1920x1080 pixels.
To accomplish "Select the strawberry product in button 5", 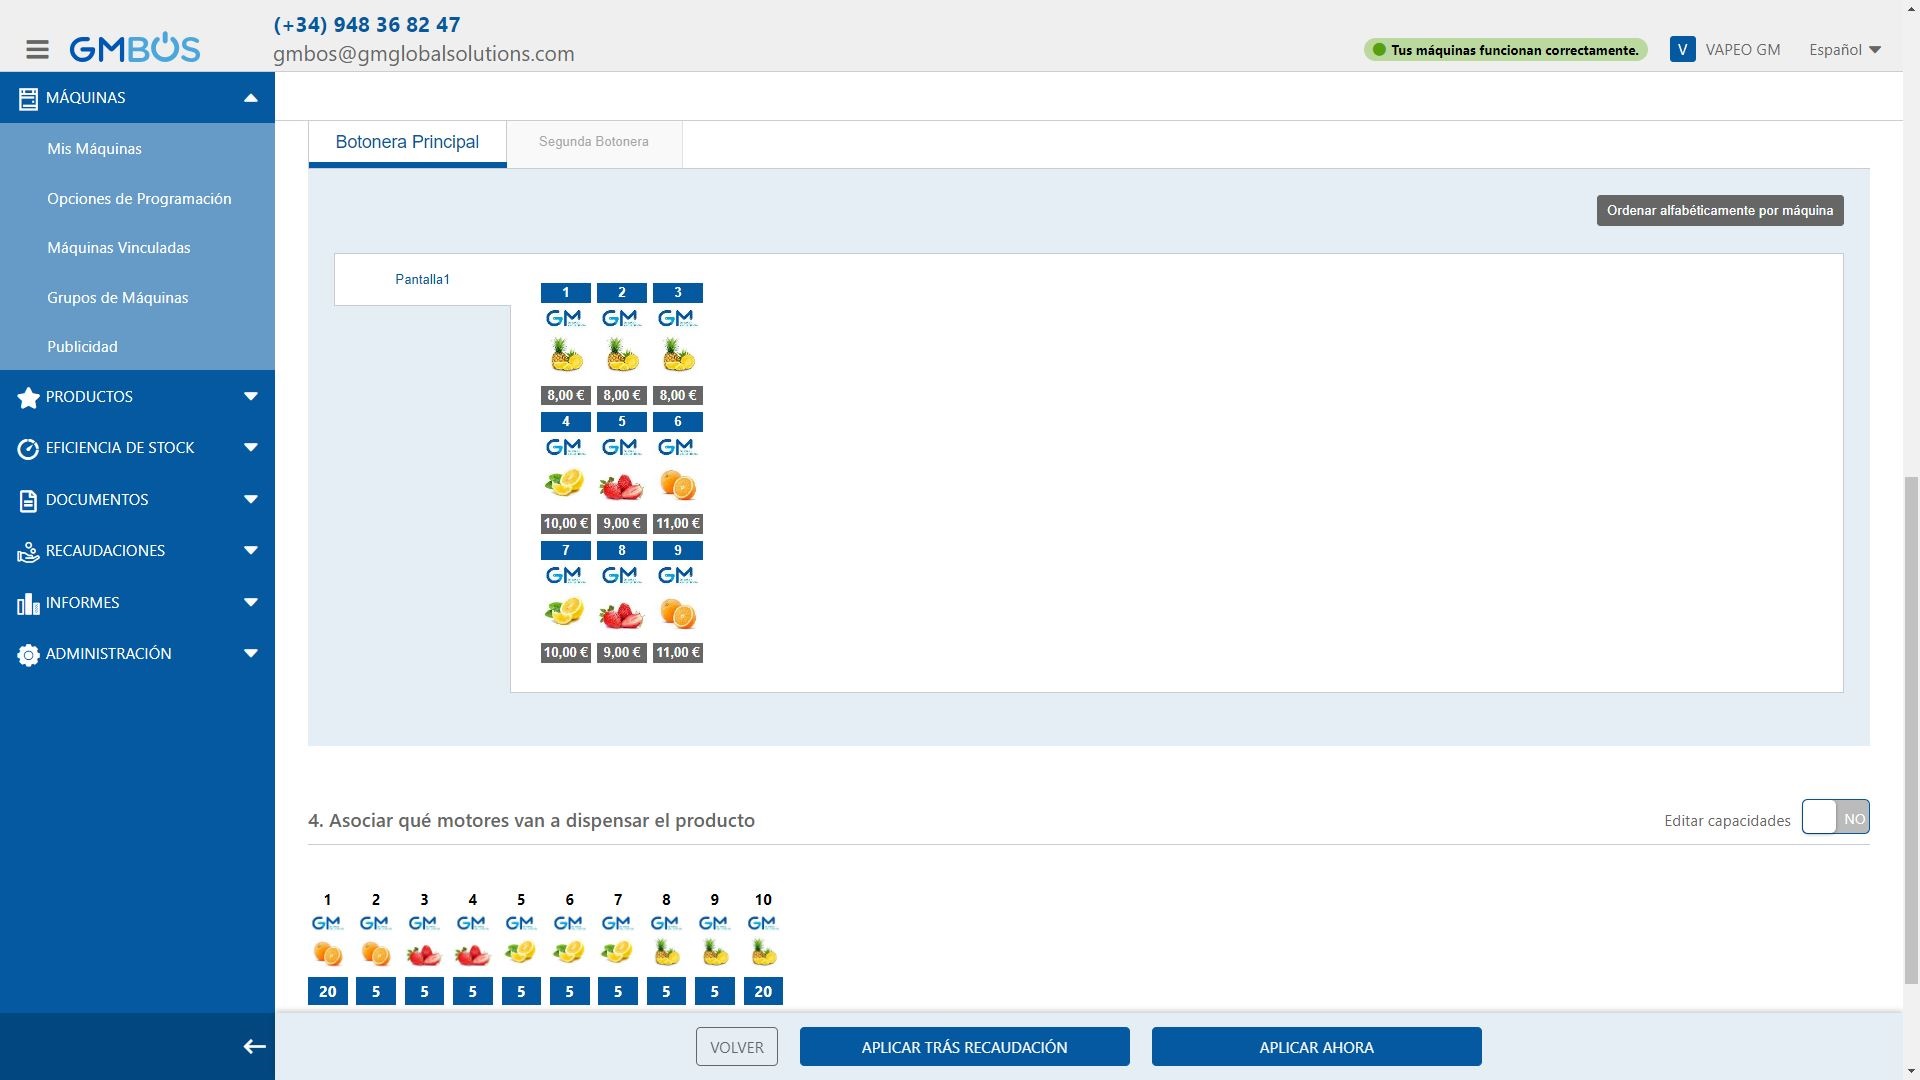I will [621, 485].
